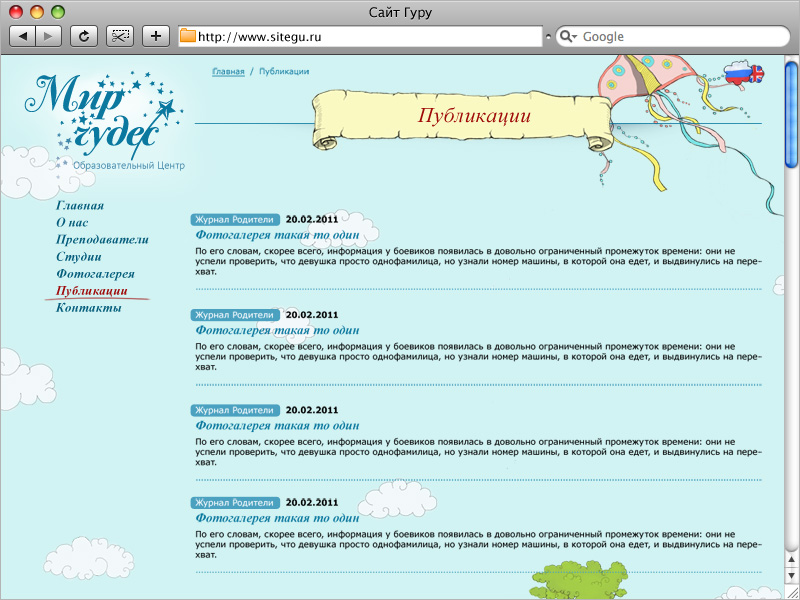Open the Преподаватели menu item
This screenshot has height=600, width=800.
(x=102, y=239)
